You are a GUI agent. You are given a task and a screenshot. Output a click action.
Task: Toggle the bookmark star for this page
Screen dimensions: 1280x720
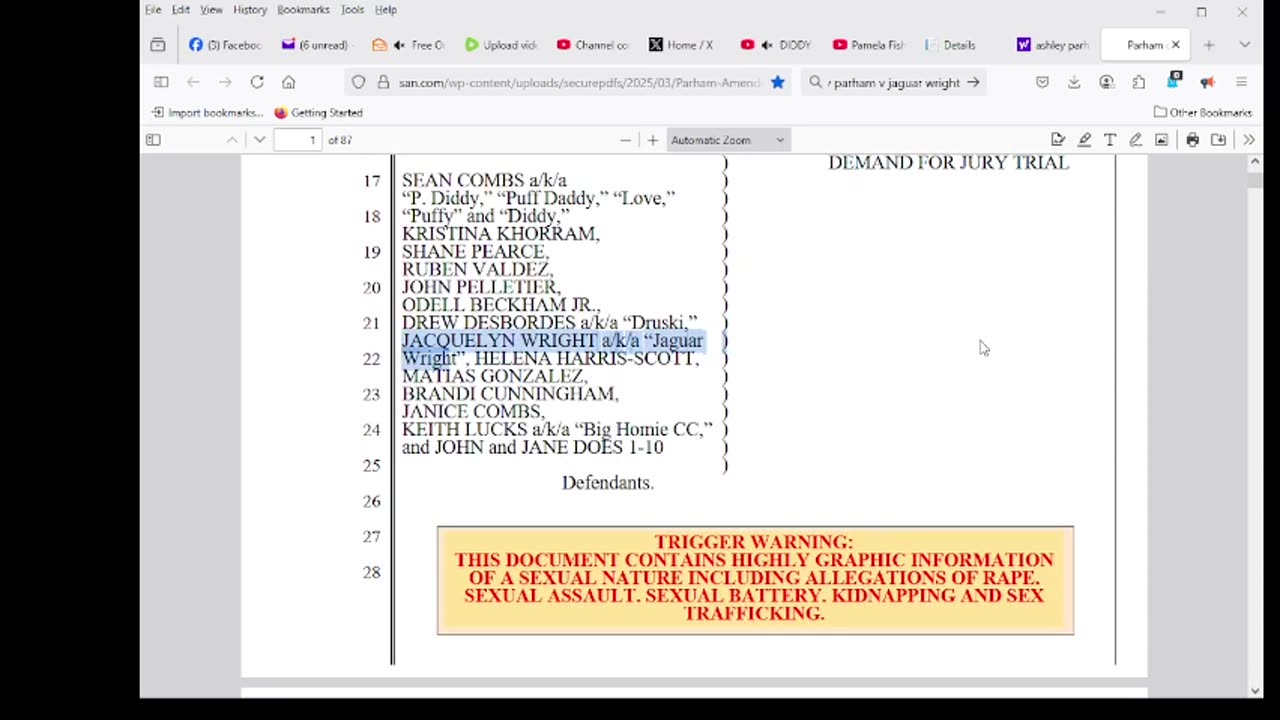[x=777, y=82]
